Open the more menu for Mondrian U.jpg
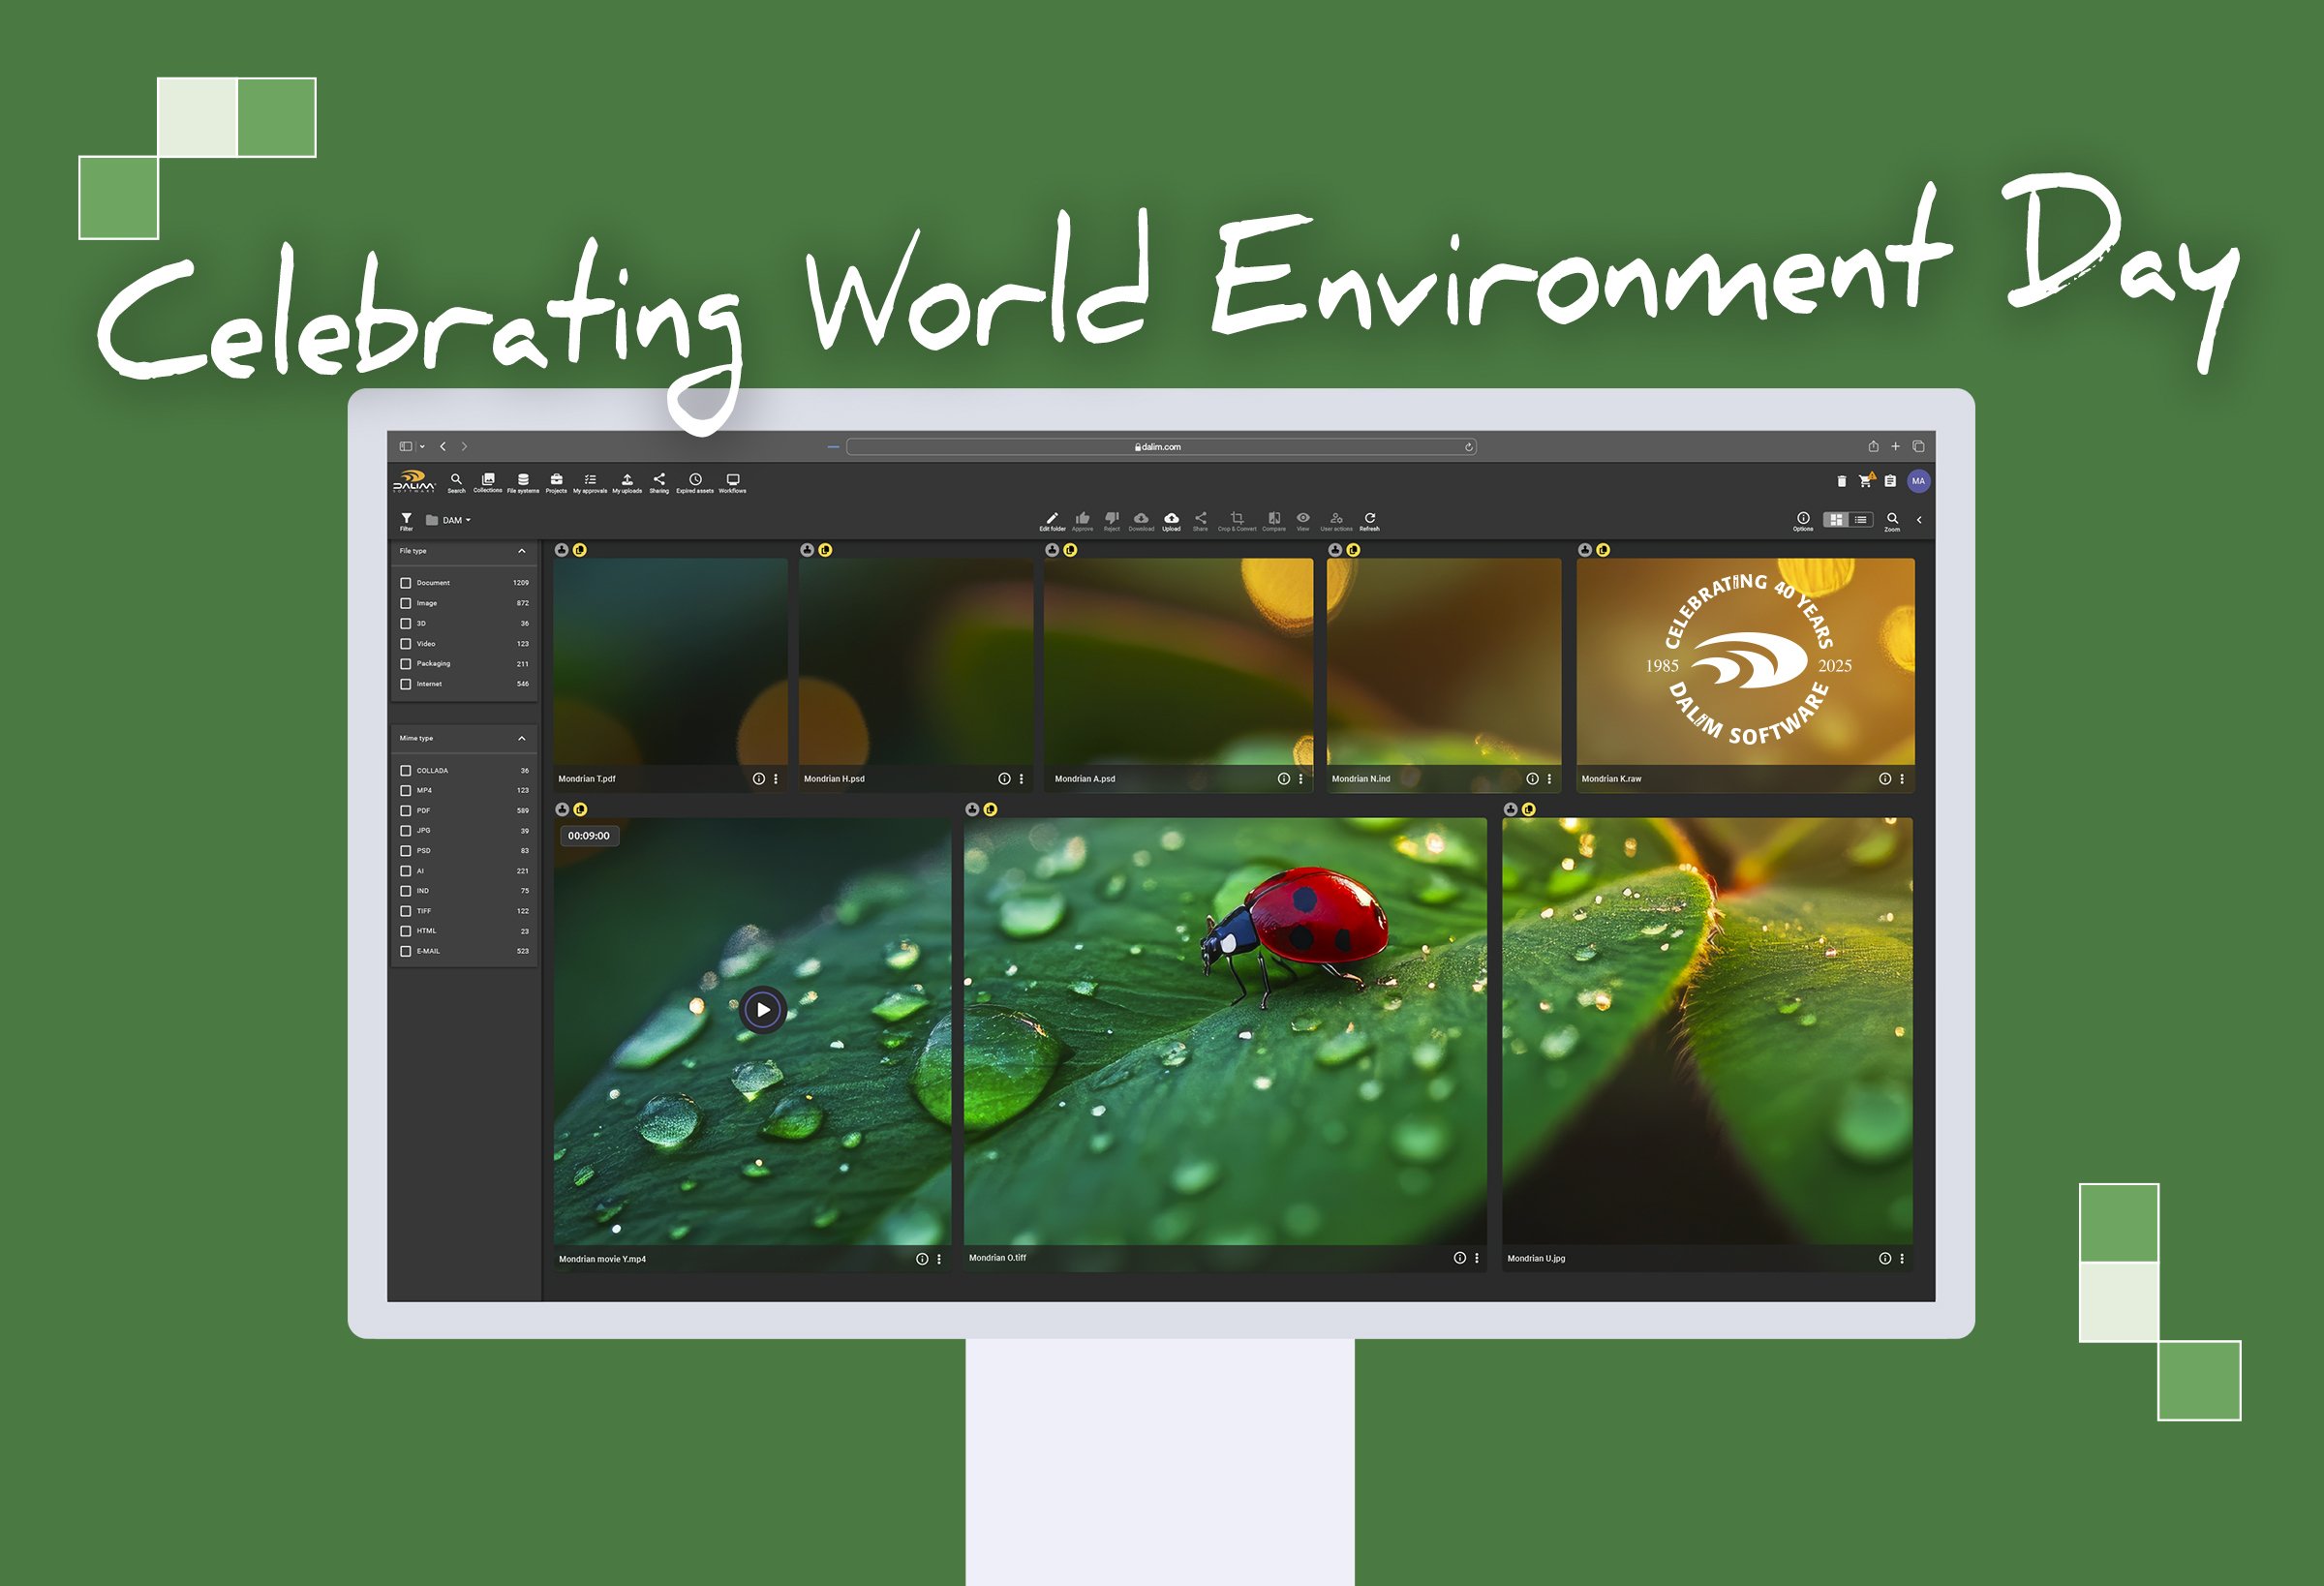 pos(1902,1258)
